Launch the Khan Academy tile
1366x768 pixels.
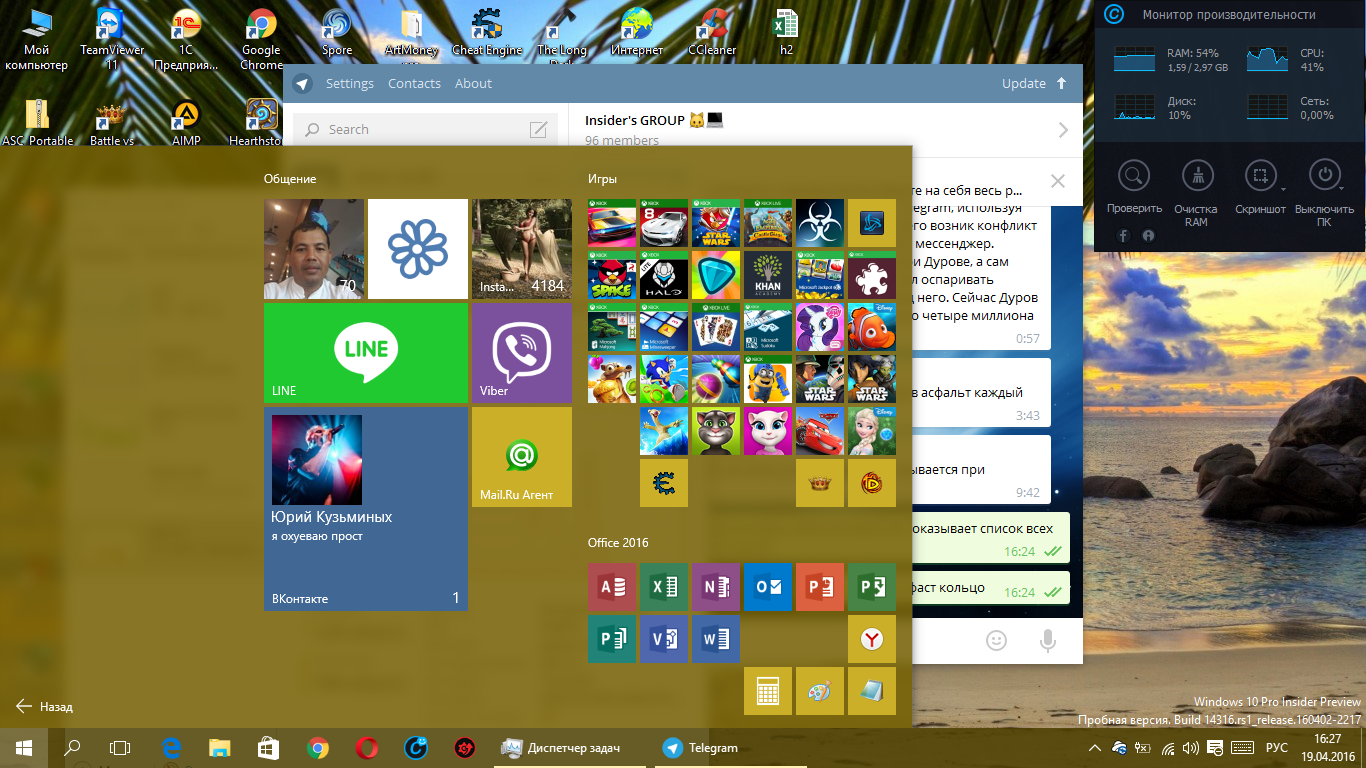tap(768, 275)
